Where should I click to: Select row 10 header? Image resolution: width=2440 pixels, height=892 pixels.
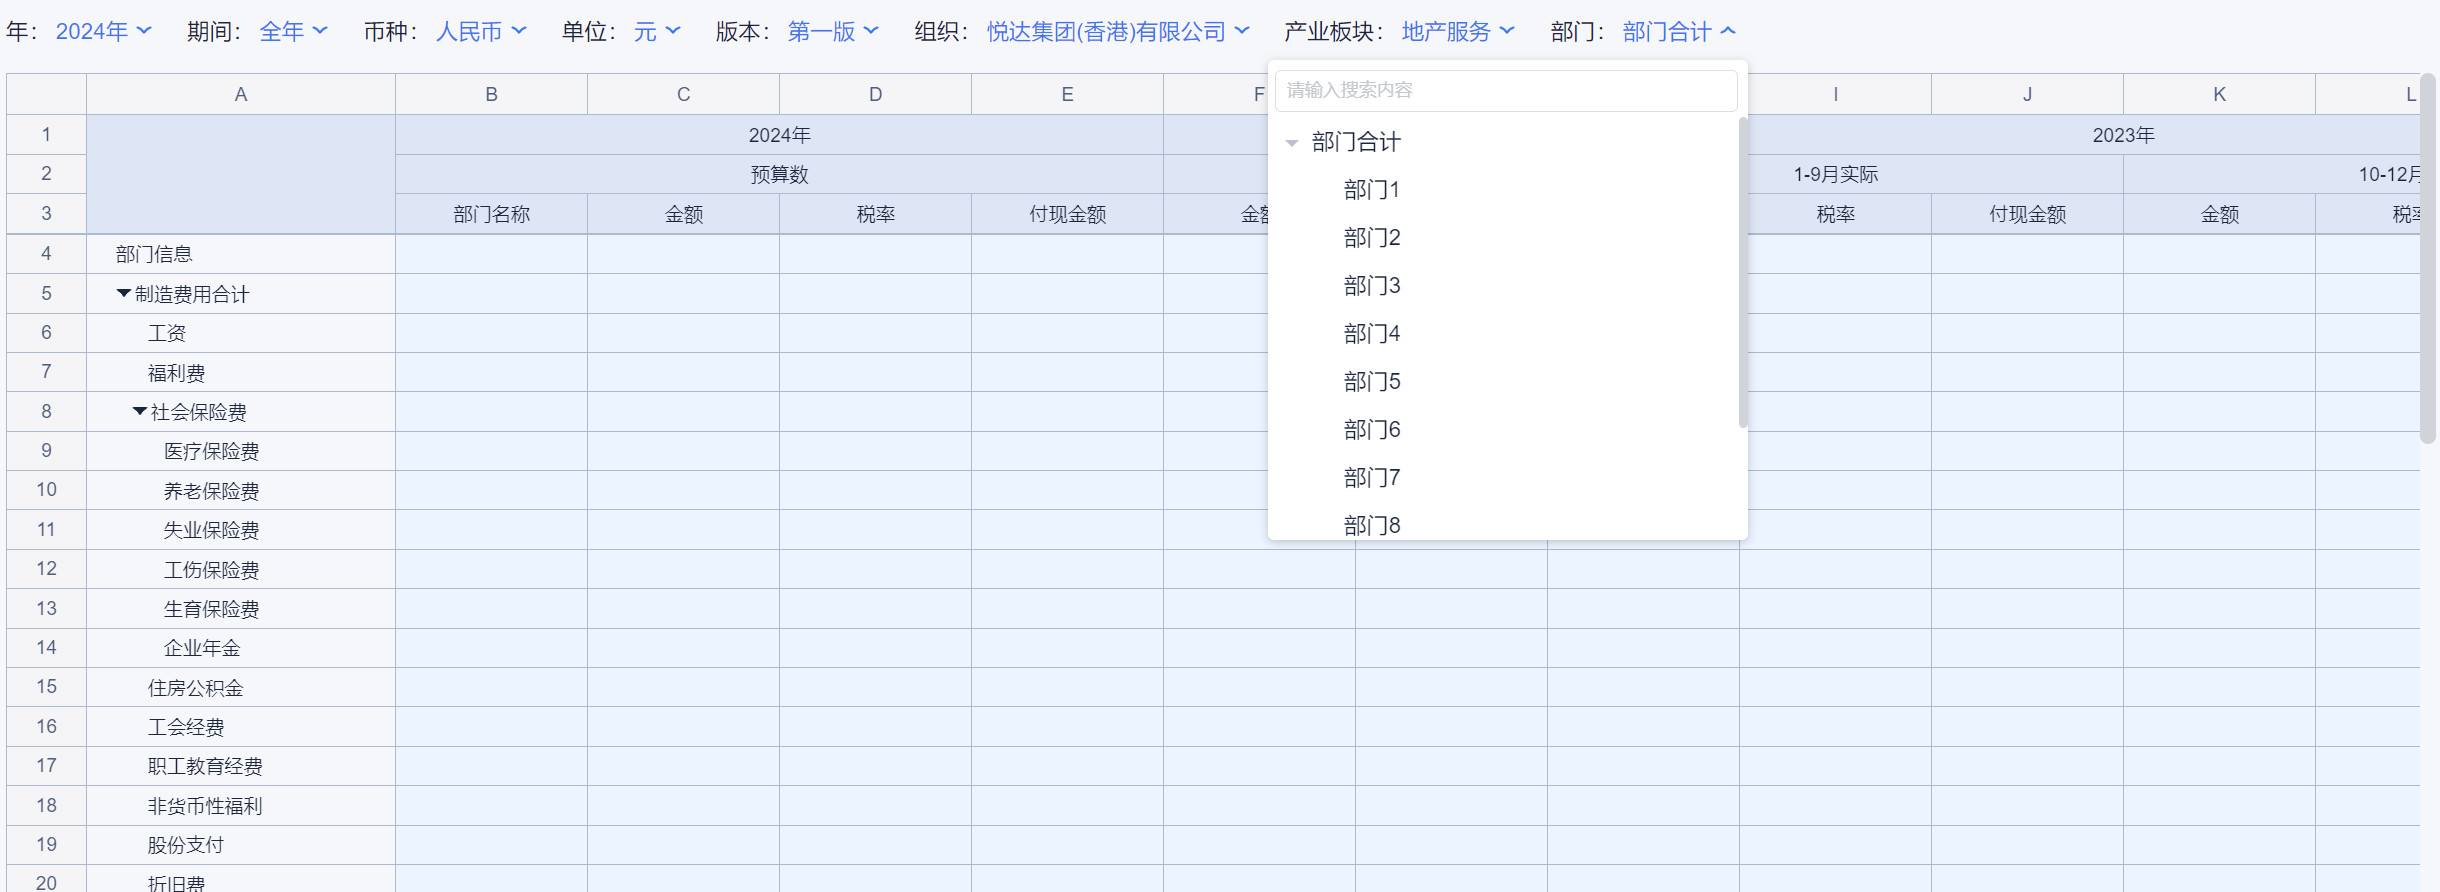pos(46,490)
